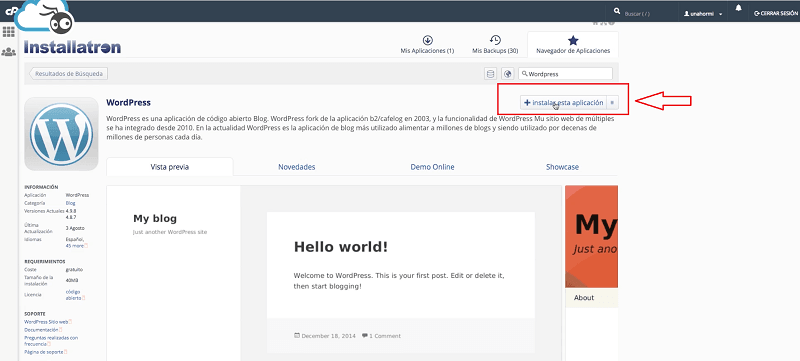Open the código abierto license link
800x361 pixels.
[73, 295]
